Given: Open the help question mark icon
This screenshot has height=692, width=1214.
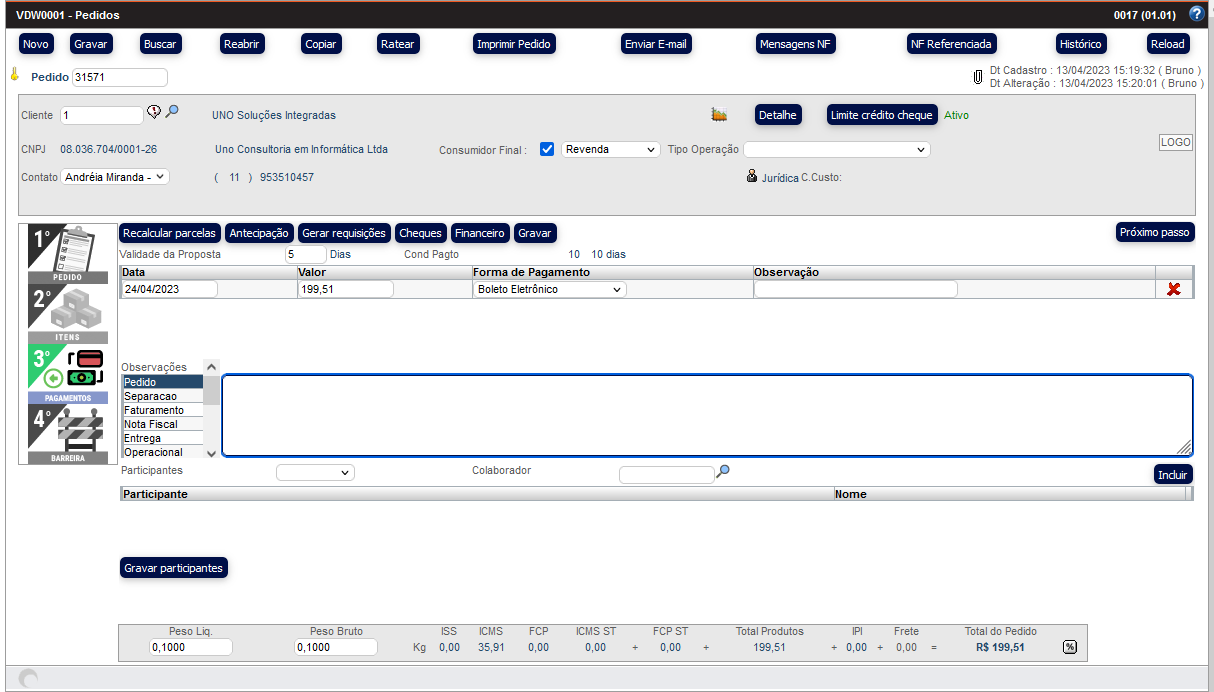Looking at the screenshot, I should (1196, 14).
